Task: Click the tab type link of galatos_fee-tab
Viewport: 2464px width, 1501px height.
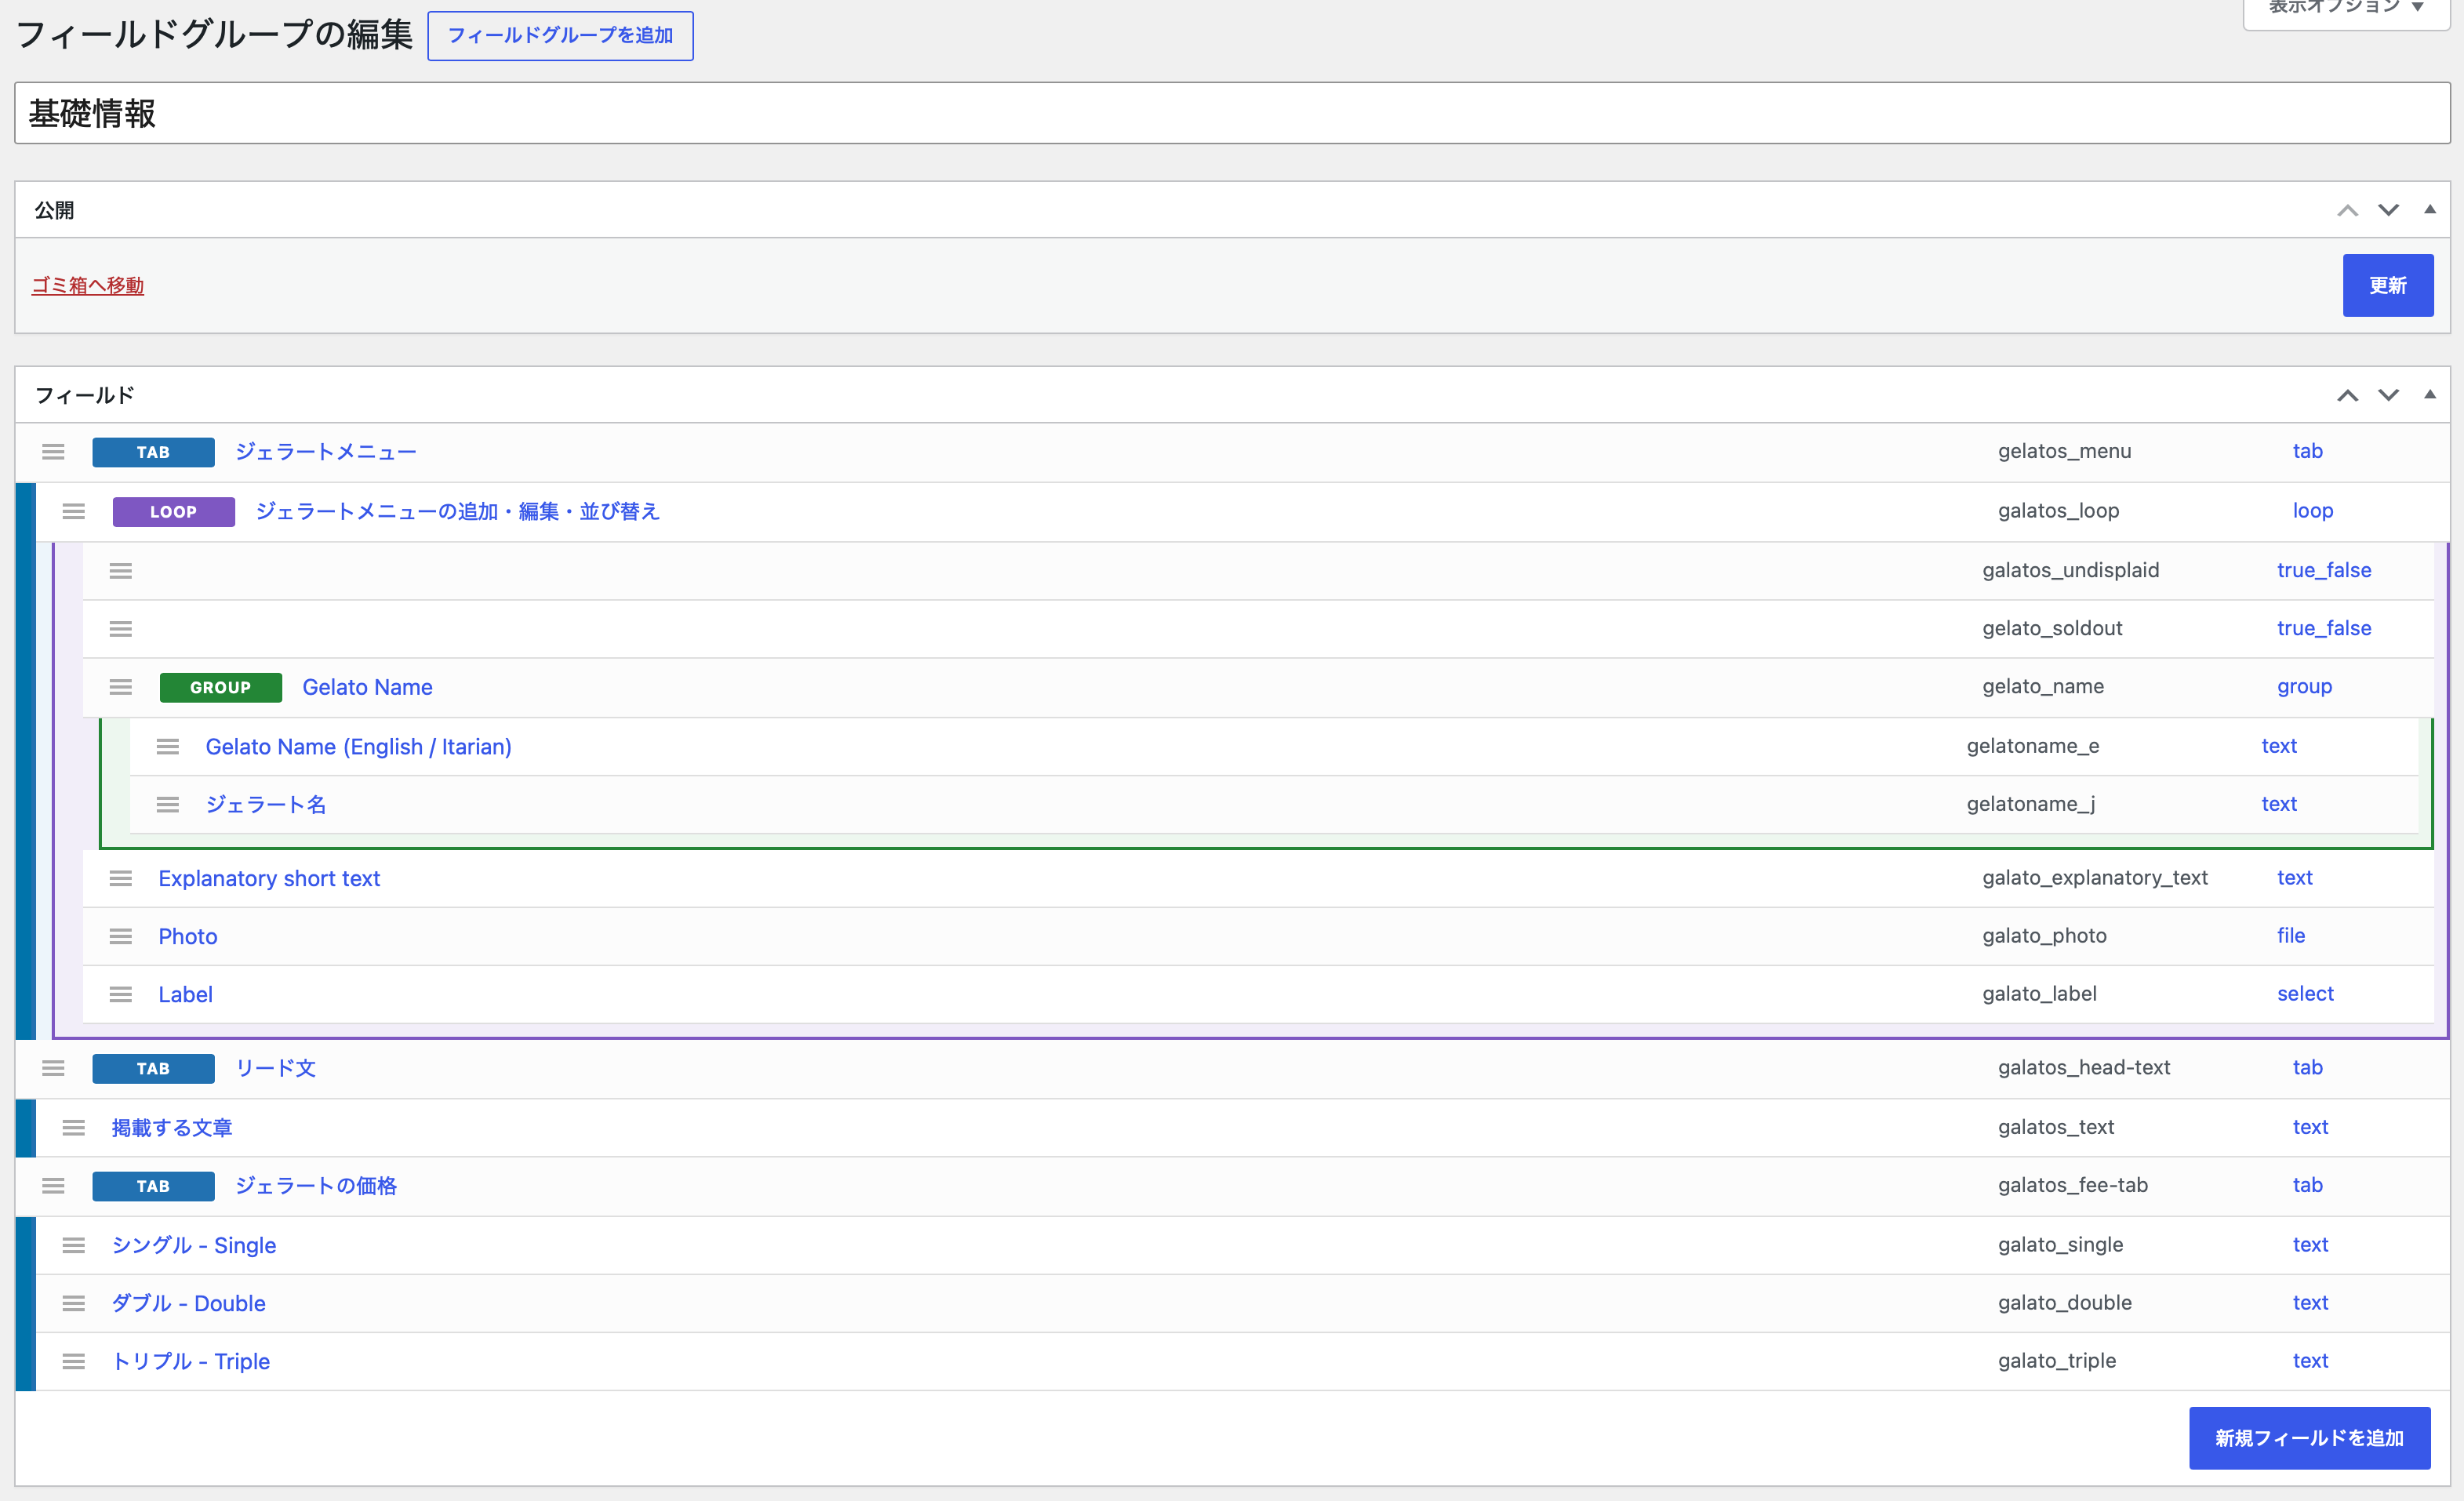Action: click(x=2307, y=1186)
